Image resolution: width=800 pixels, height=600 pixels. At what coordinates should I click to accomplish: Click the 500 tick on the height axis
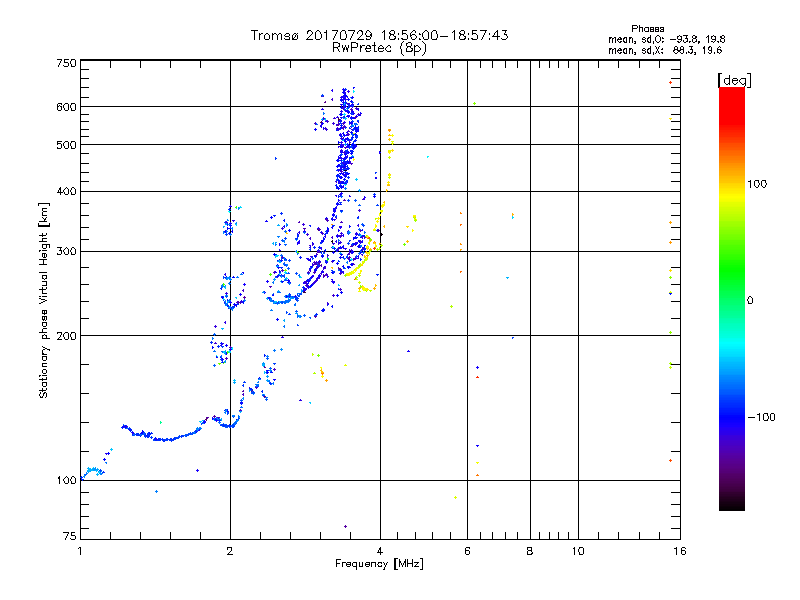click(x=66, y=145)
